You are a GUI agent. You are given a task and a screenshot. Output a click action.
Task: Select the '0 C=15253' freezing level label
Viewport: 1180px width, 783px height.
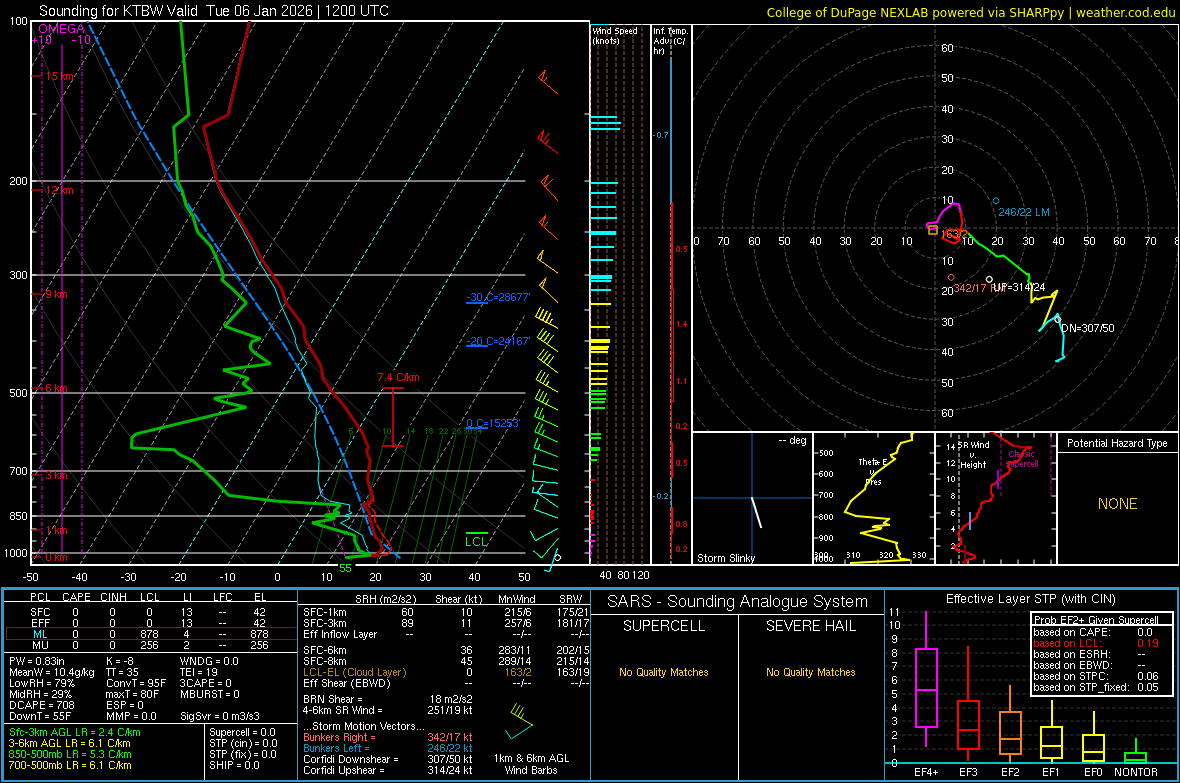(493, 423)
